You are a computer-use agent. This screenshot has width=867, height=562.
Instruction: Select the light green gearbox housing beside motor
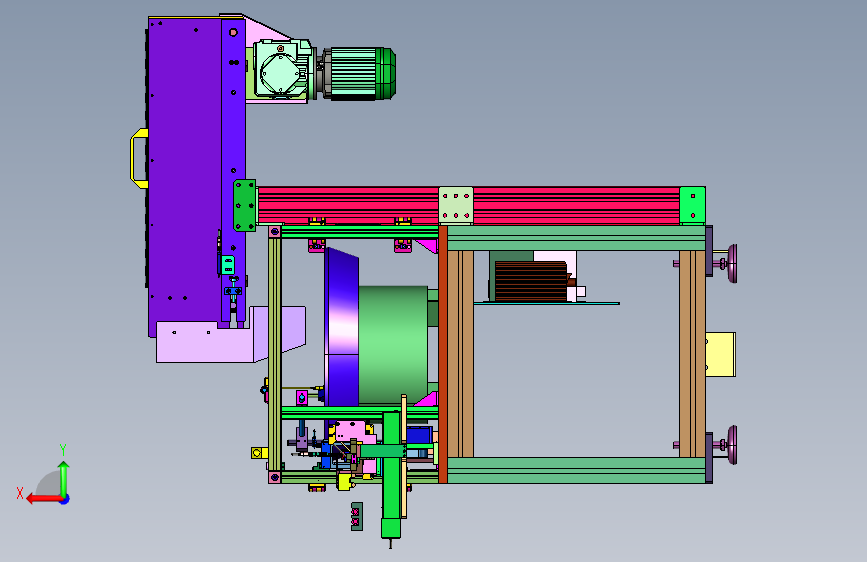tap(283, 68)
